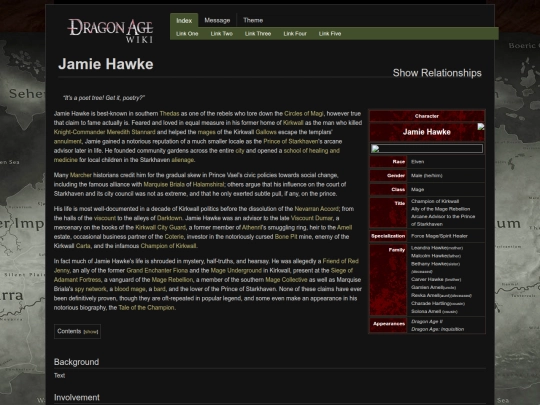This screenshot has height=405, width=540.
Task: Follow the Gallows link
Action: [266, 132]
